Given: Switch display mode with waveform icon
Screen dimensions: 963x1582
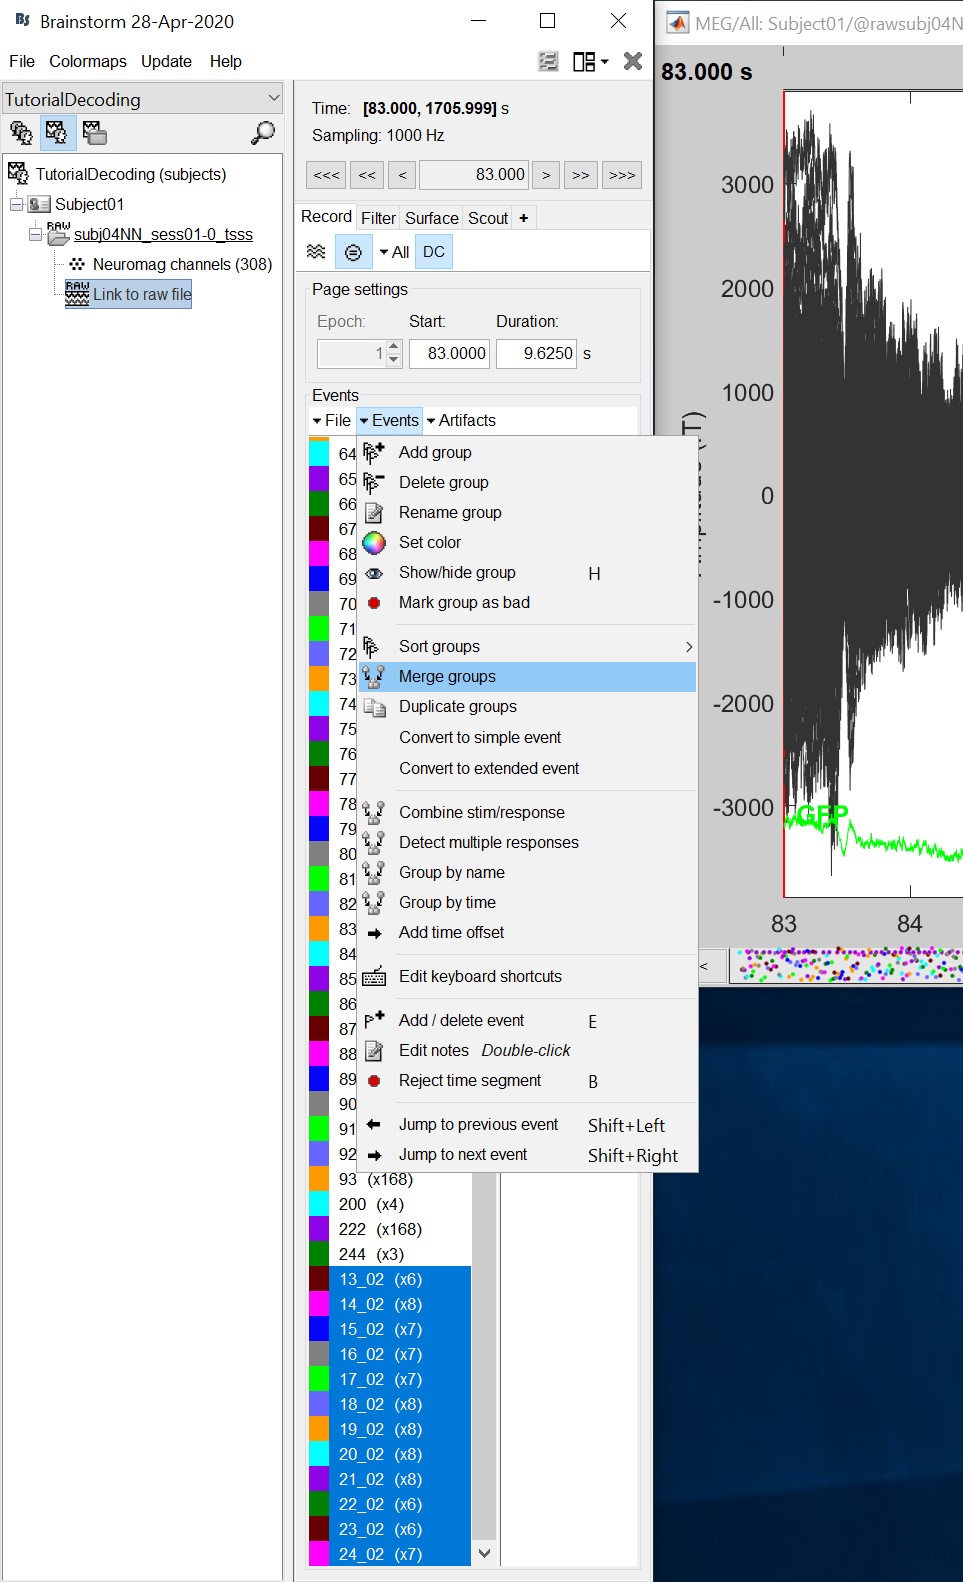Looking at the screenshot, I should (316, 252).
